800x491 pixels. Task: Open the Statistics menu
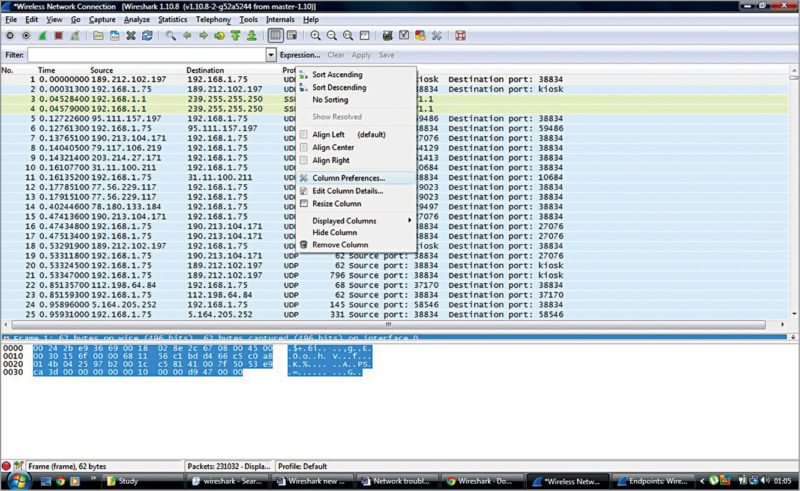(173, 19)
